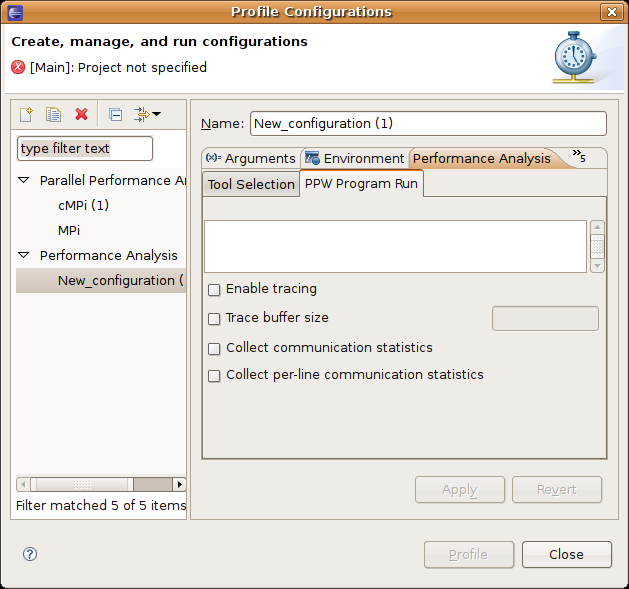The image size is (629, 589).
Task: Click the trace buffer size value field
Action: 545,319
